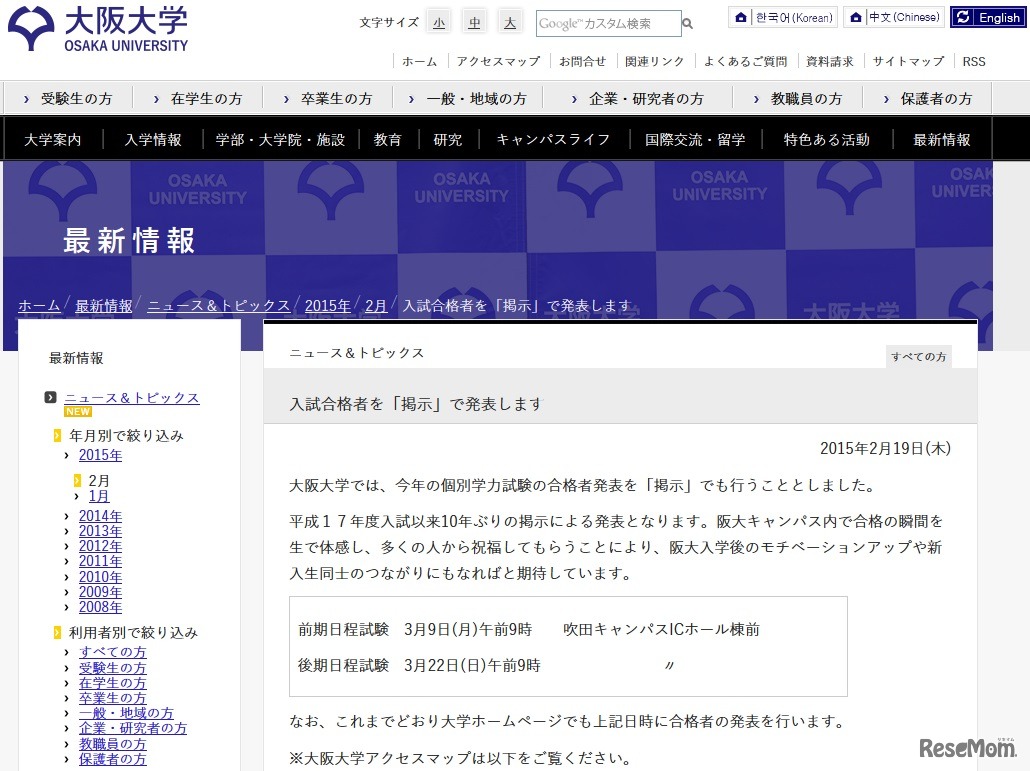The height and width of the screenshot is (771, 1030).
Task: Set font size to 大 (large)
Action: point(510,21)
